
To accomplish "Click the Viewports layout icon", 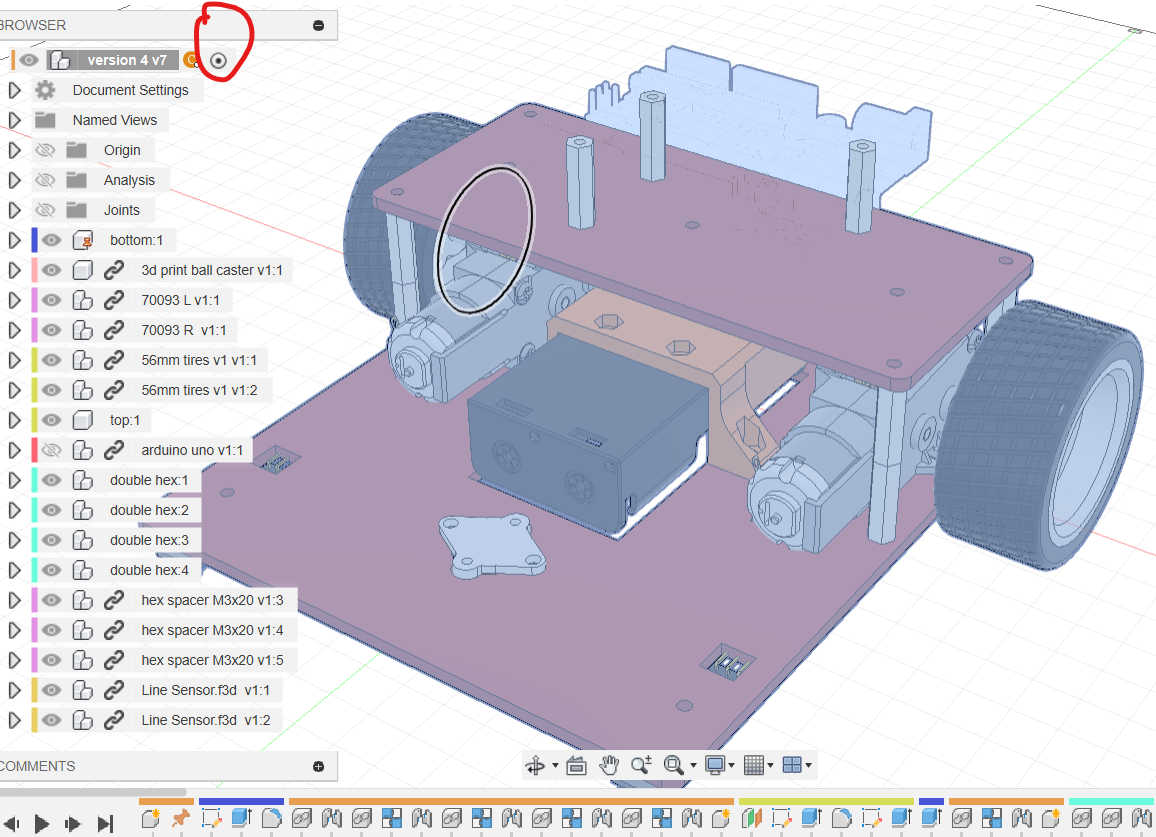I will pyautogui.click(x=792, y=766).
